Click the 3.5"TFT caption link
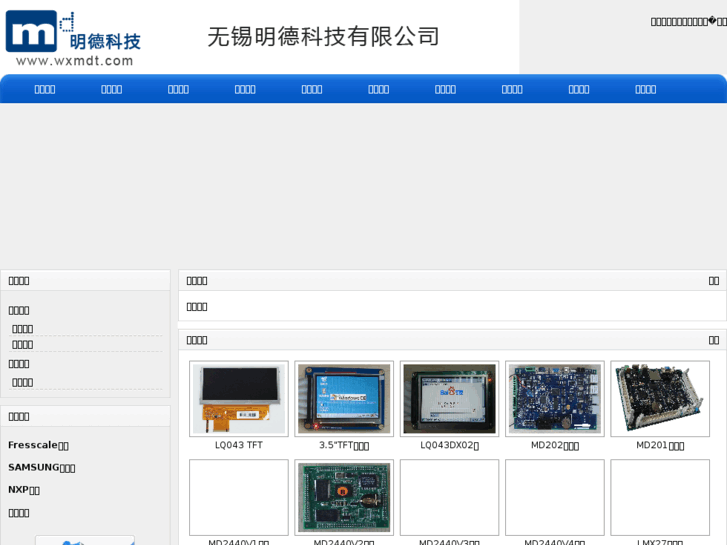This screenshot has width=727, height=545. click(x=344, y=445)
